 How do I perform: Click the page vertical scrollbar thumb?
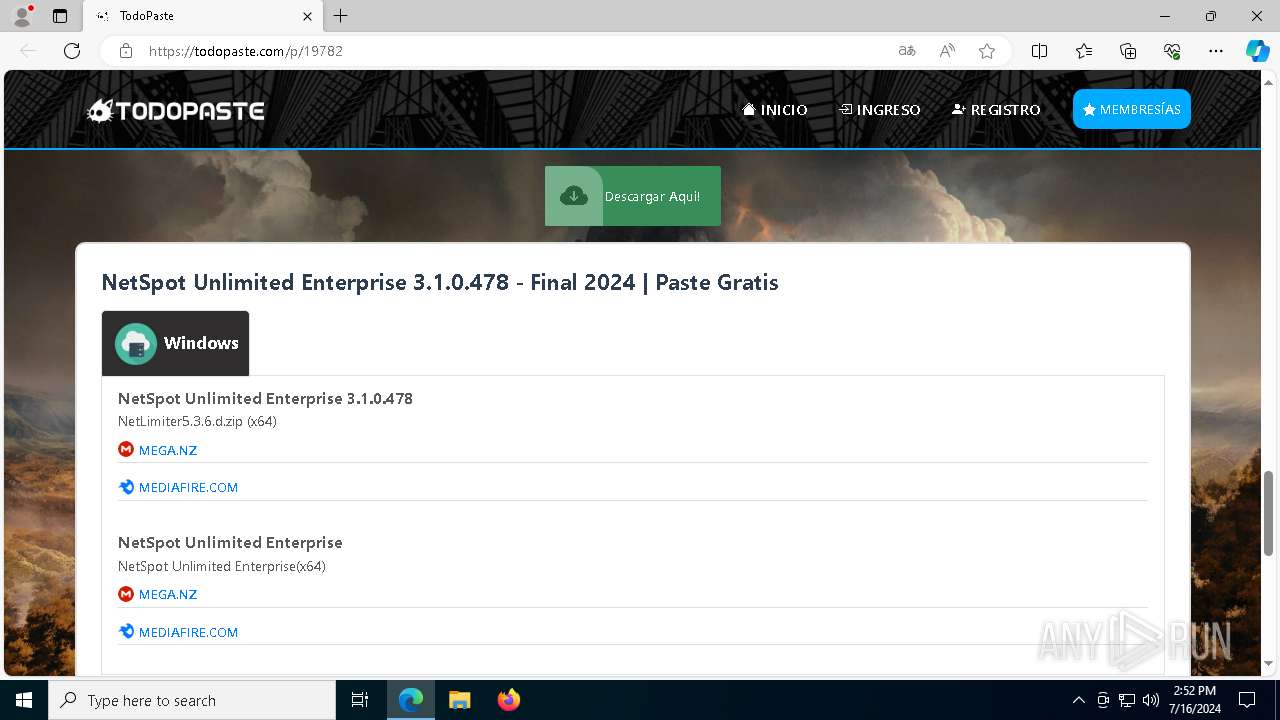(1268, 513)
